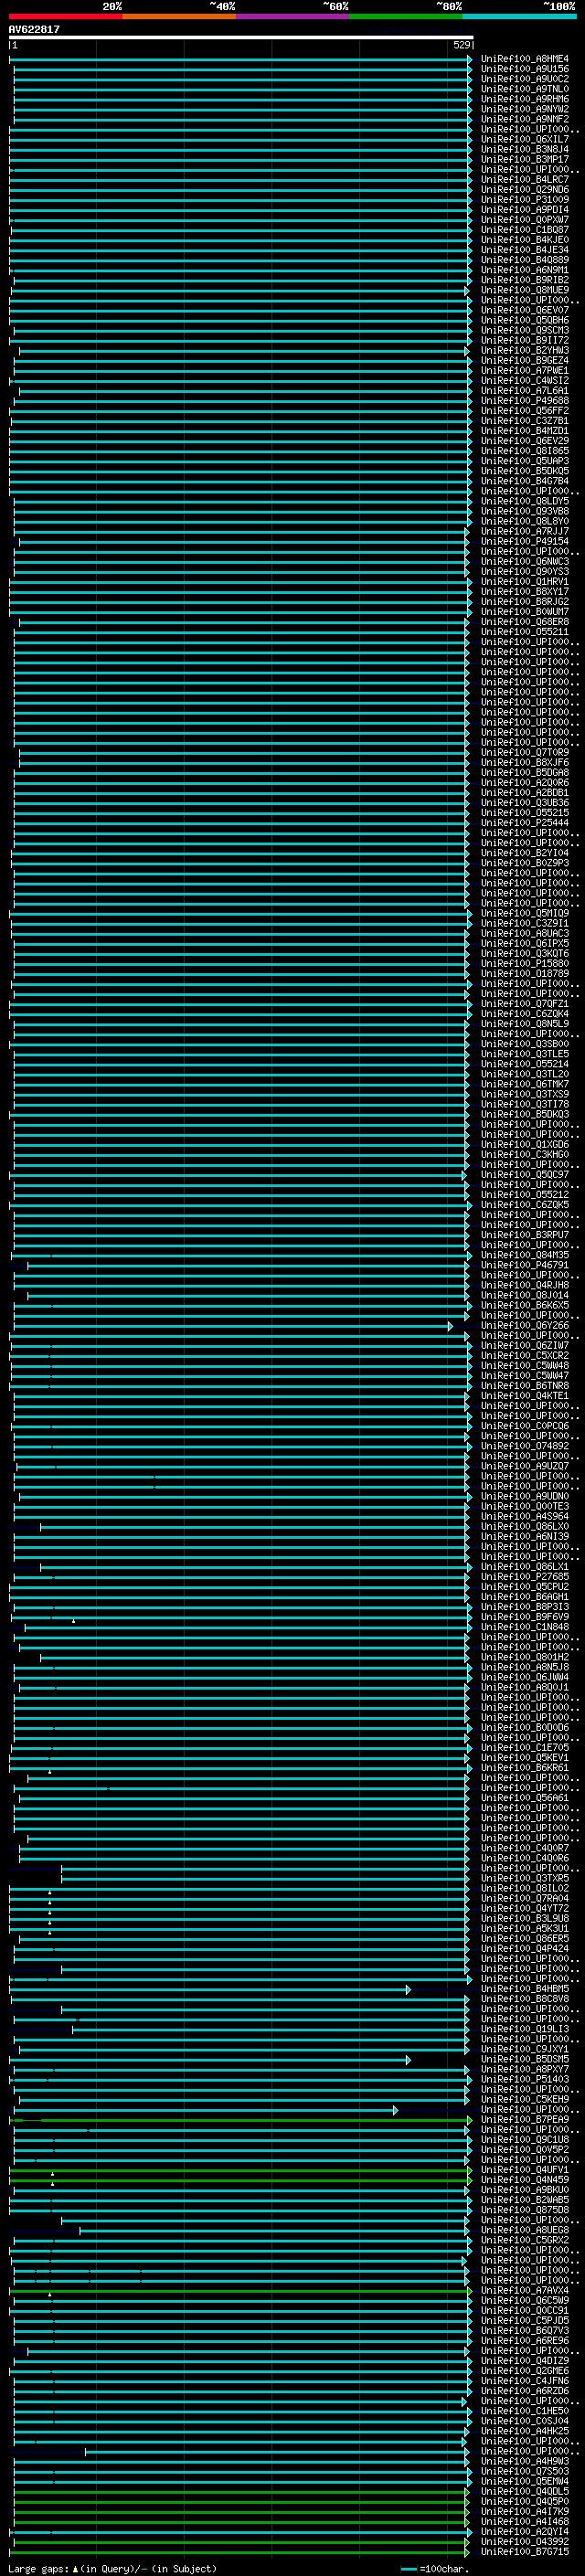Image resolution: width=585 pixels, height=2576 pixels.
Task: Open hit UniRef100_B3N8J4
Action: 524,149
